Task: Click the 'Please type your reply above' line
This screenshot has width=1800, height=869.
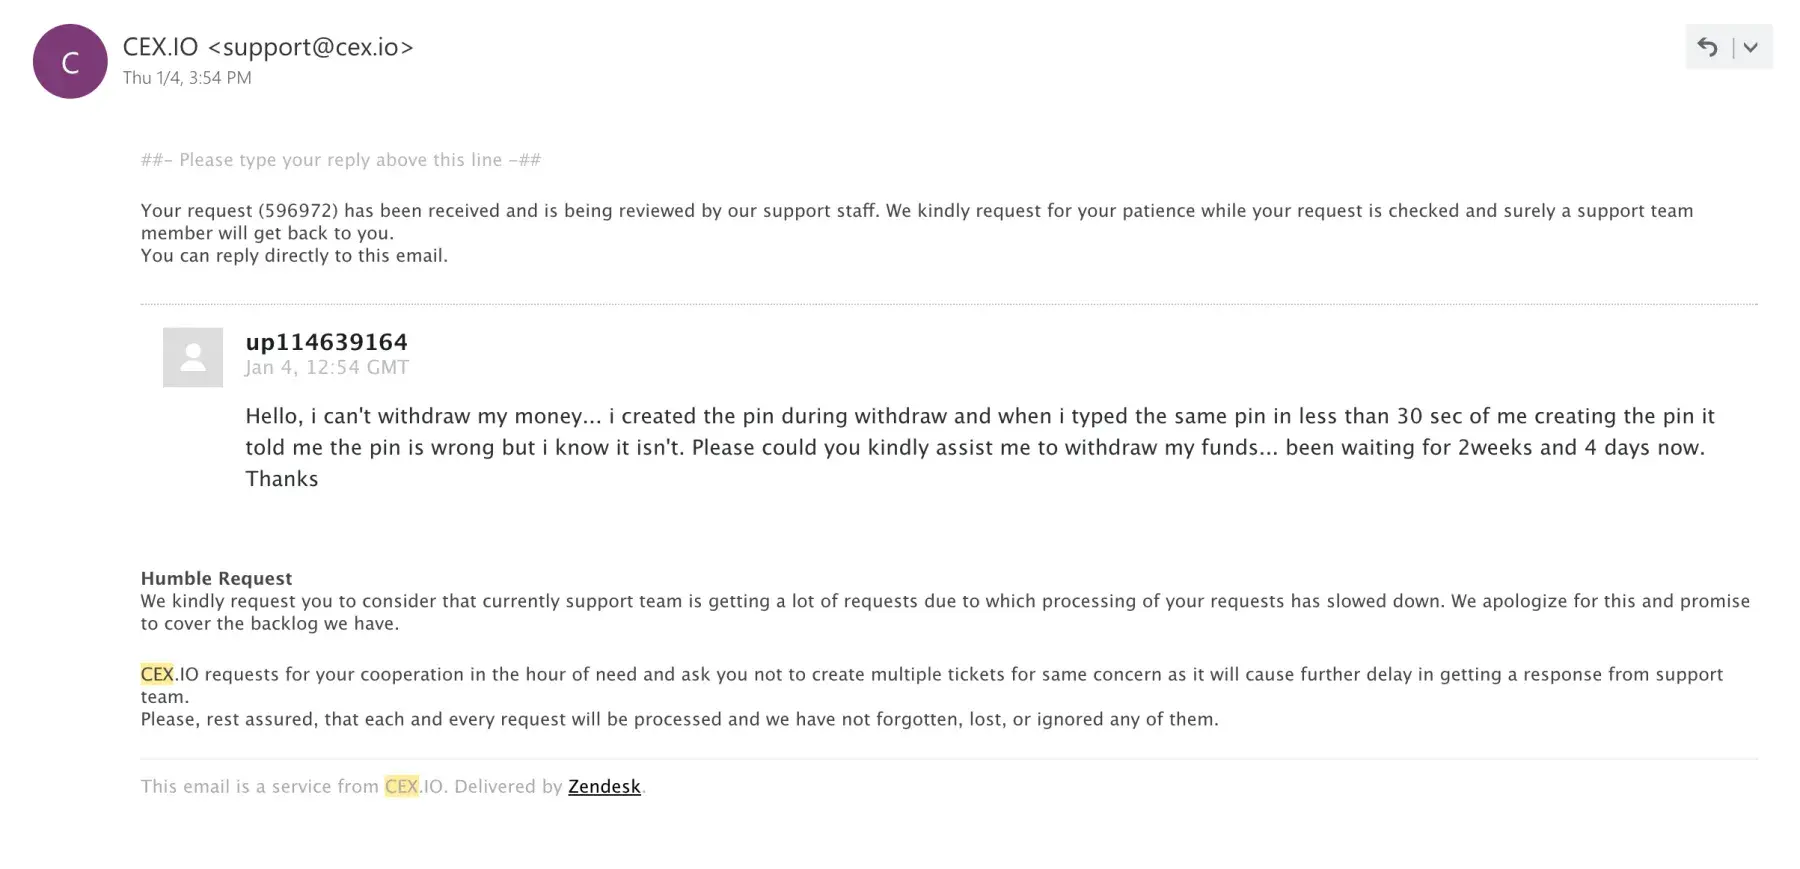Action: coord(340,160)
